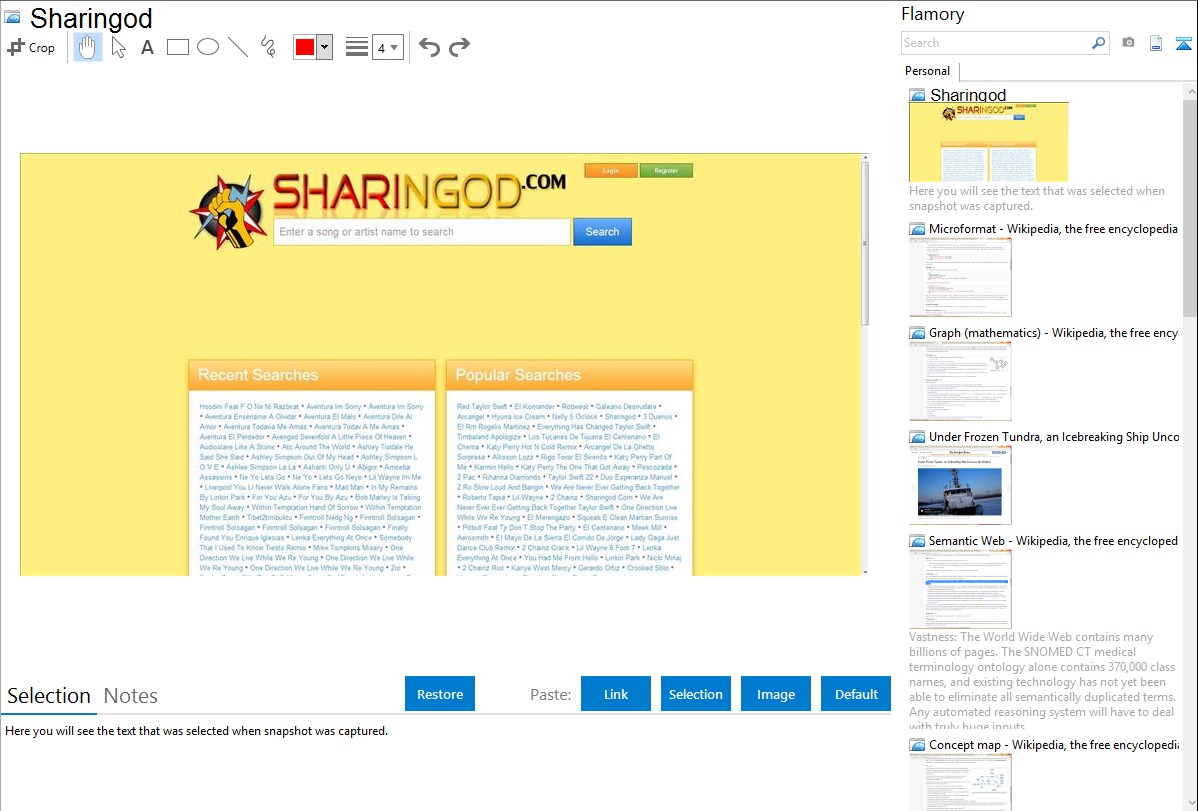The image size is (1198, 811).
Task: Click the Popular Searches heading
Action: pos(518,375)
